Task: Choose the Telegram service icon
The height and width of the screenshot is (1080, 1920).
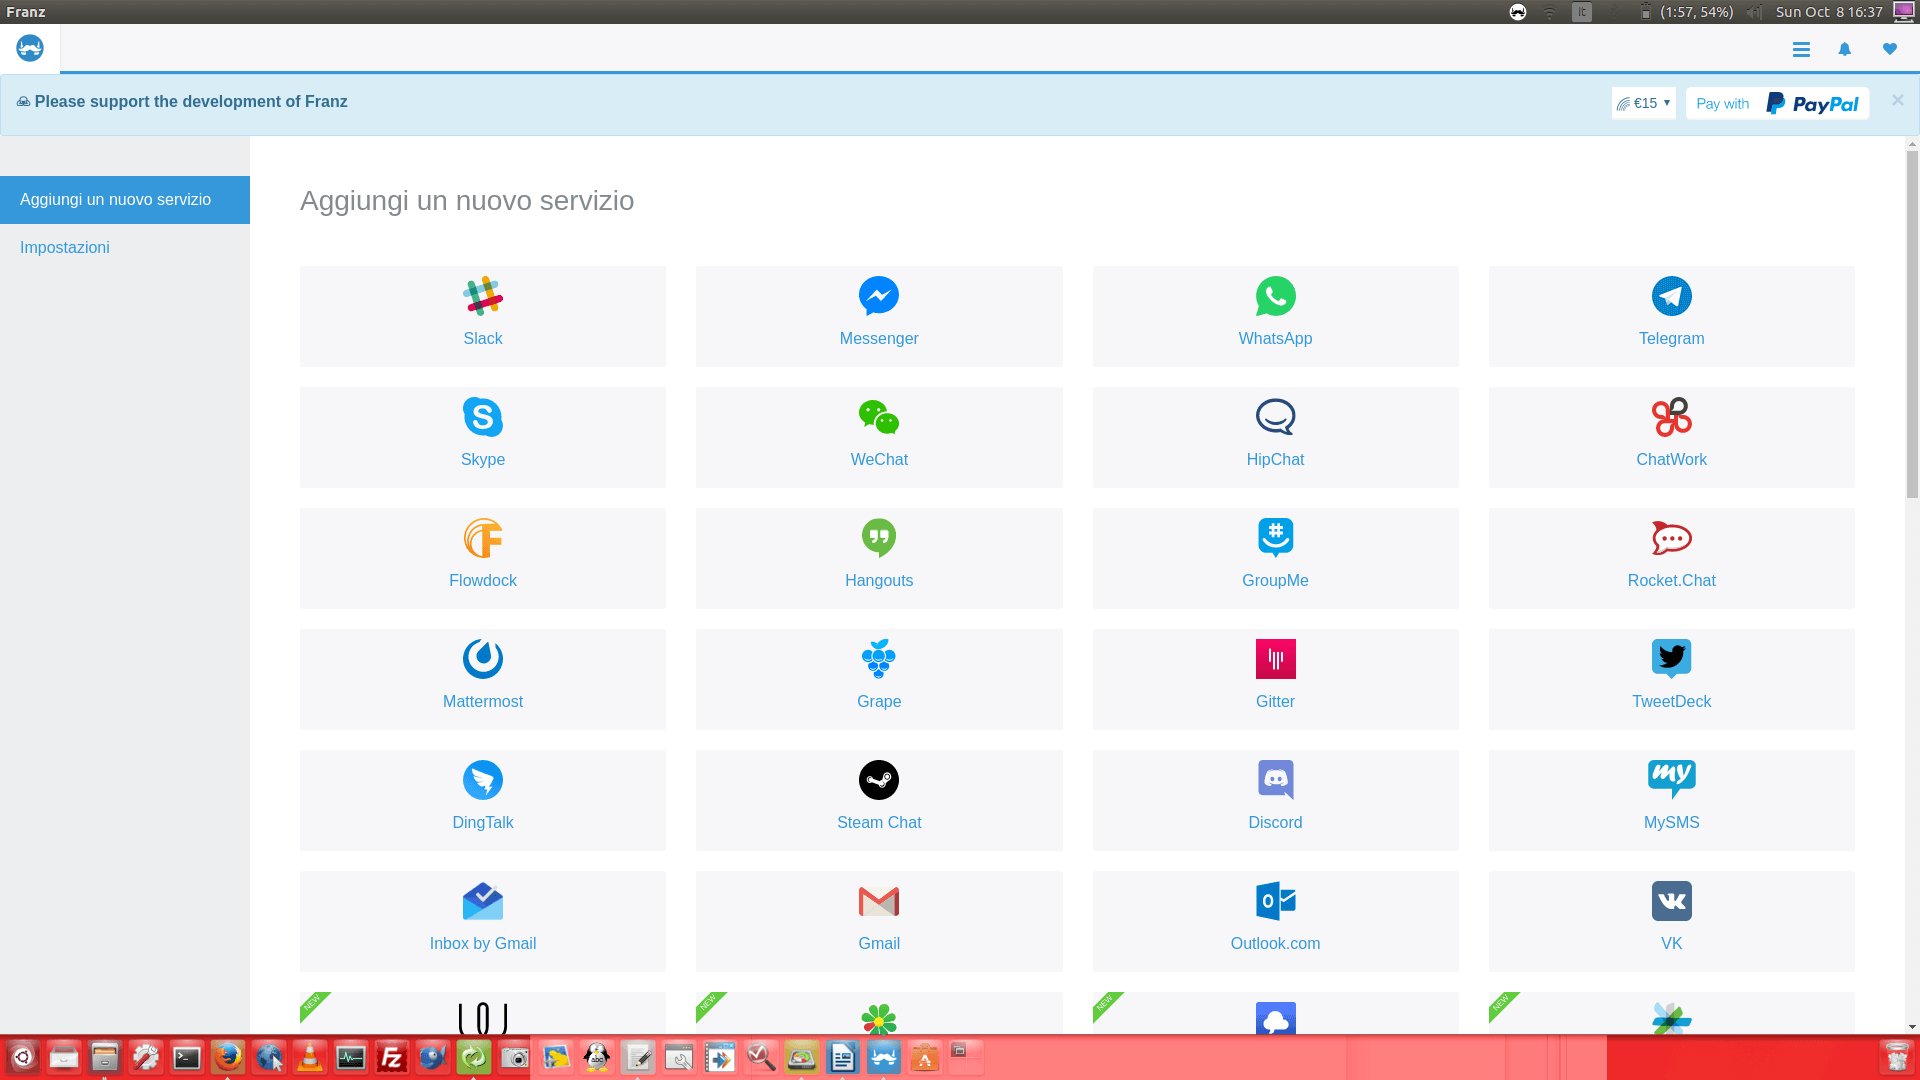Action: click(x=1671, y=297)
